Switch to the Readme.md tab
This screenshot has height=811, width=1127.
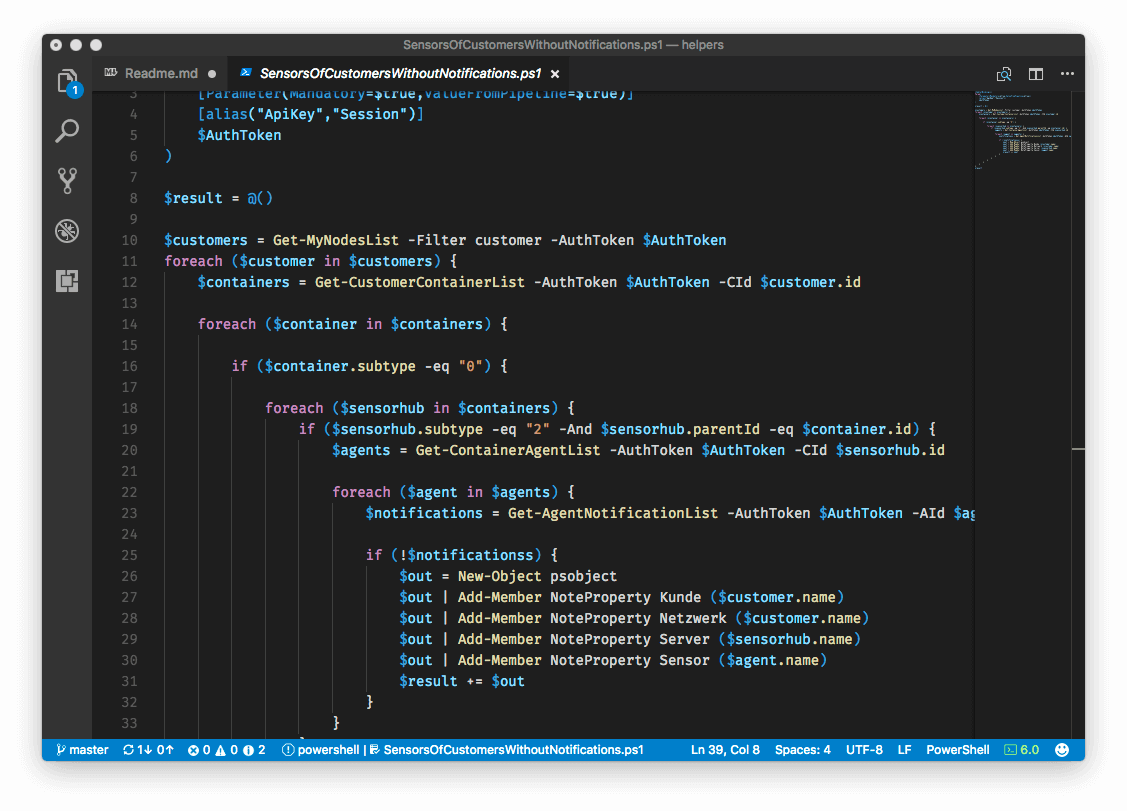click(160, 74)
